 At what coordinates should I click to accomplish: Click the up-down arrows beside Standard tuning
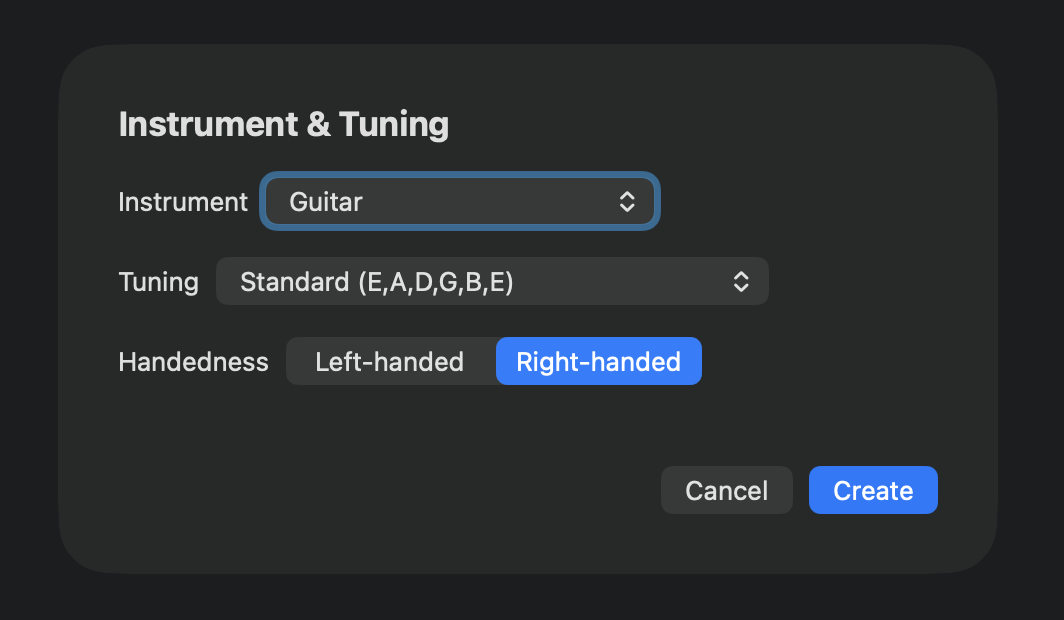(741, 281)
